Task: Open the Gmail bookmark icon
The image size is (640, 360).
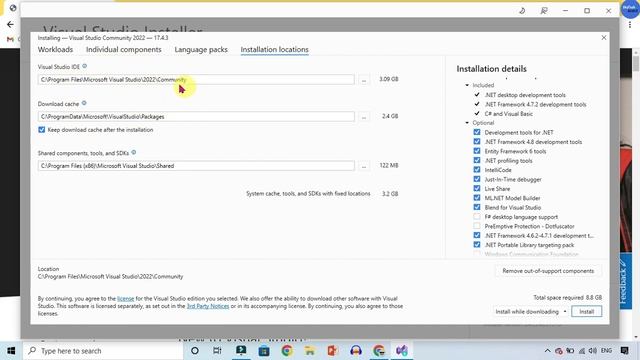Action: [10, 39]
